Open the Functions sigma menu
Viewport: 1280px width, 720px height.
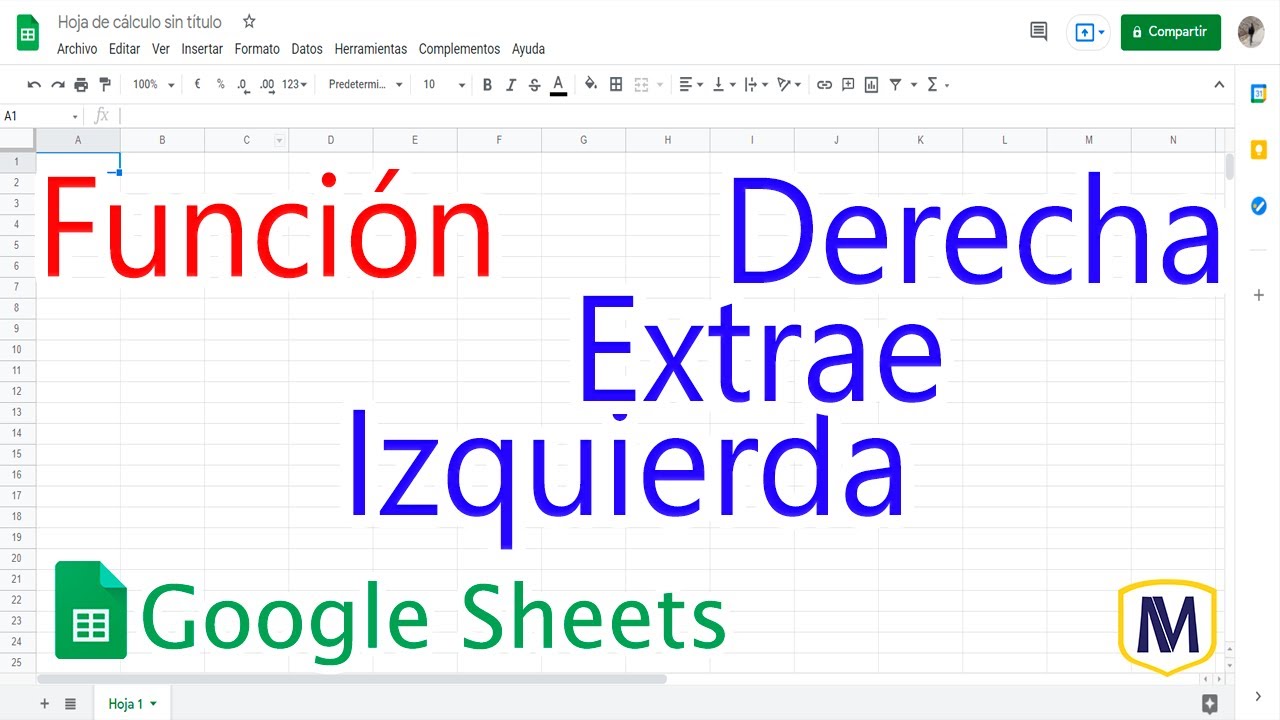click(x=937, y=85)
